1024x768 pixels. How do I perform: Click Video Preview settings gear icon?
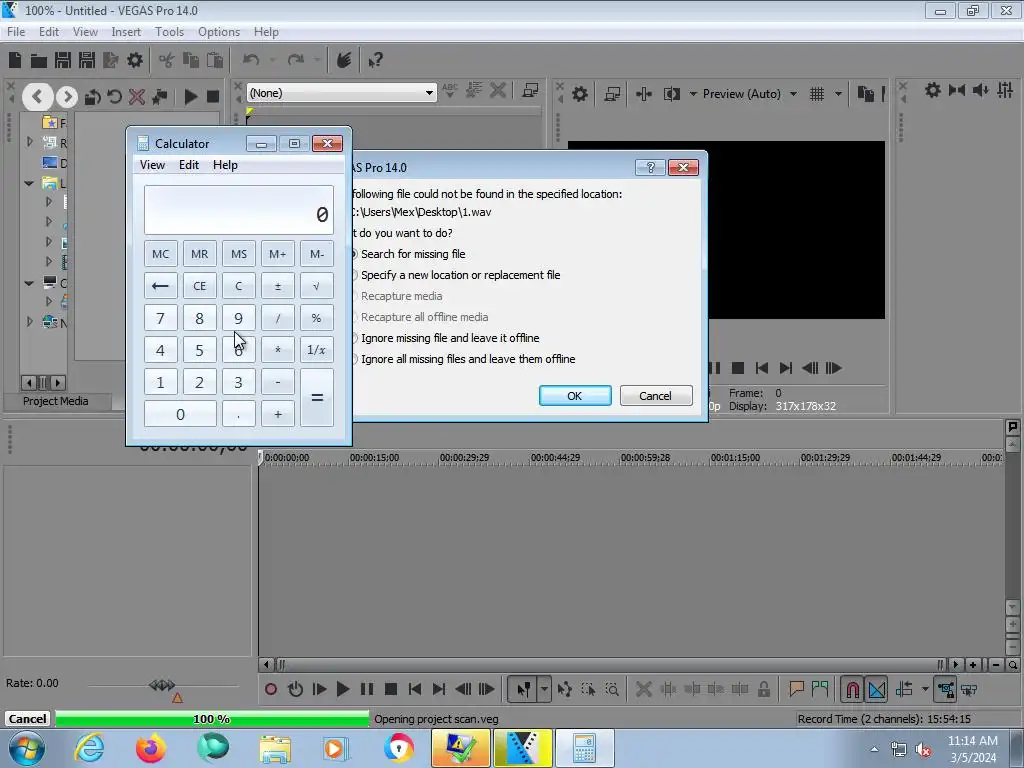point(579,94)
